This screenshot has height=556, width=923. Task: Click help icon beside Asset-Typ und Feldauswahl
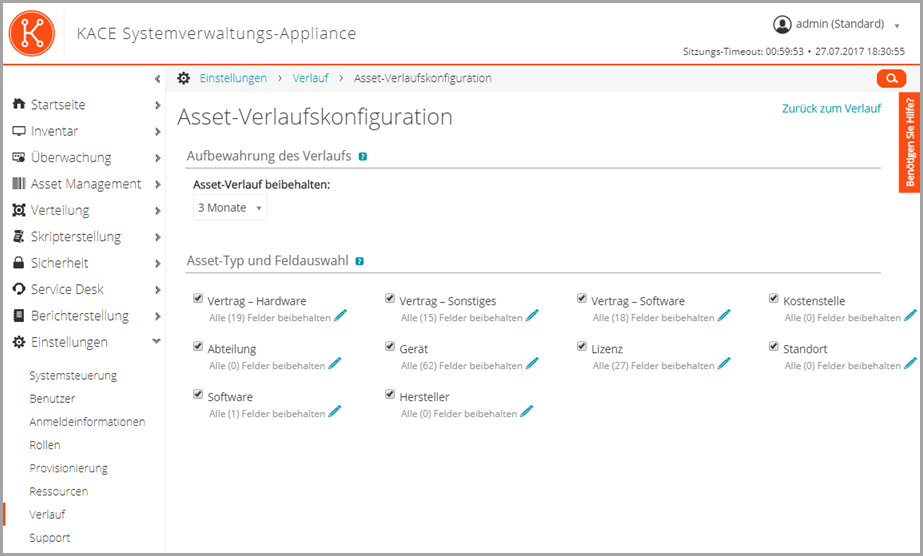click(x=359, y=261)
